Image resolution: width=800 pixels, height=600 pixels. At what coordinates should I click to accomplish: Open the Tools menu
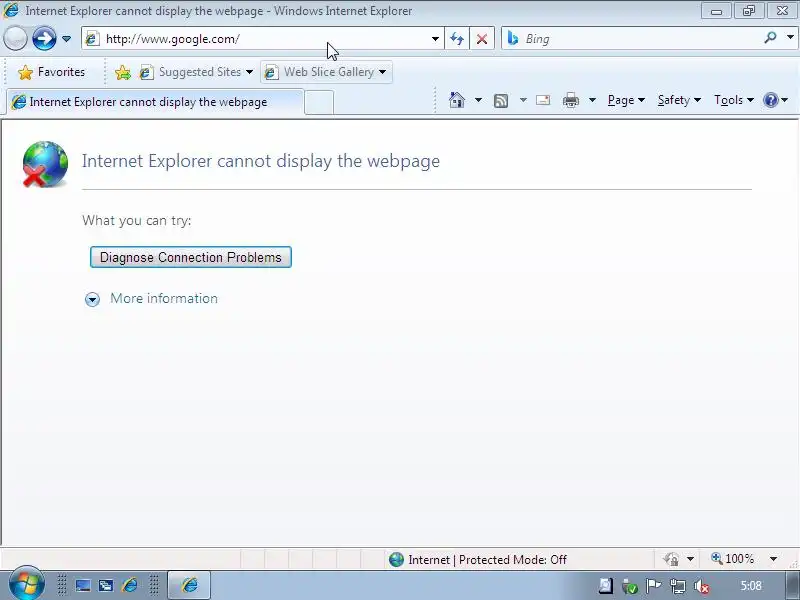[734, 100]
